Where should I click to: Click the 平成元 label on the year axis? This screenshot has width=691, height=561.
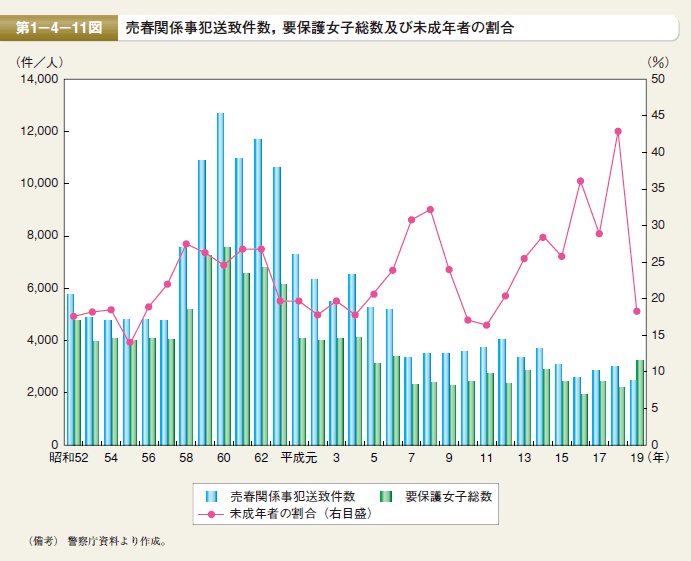click(299, 458)
